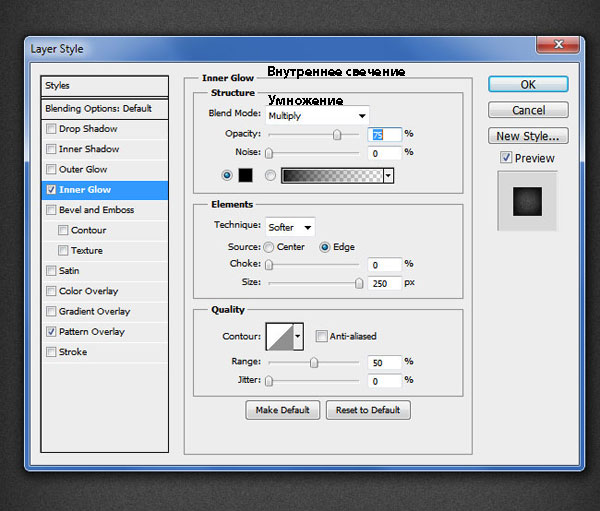Select the Inner Glow style row
This screenshot has height=511, width=600.
coord(104,190)
